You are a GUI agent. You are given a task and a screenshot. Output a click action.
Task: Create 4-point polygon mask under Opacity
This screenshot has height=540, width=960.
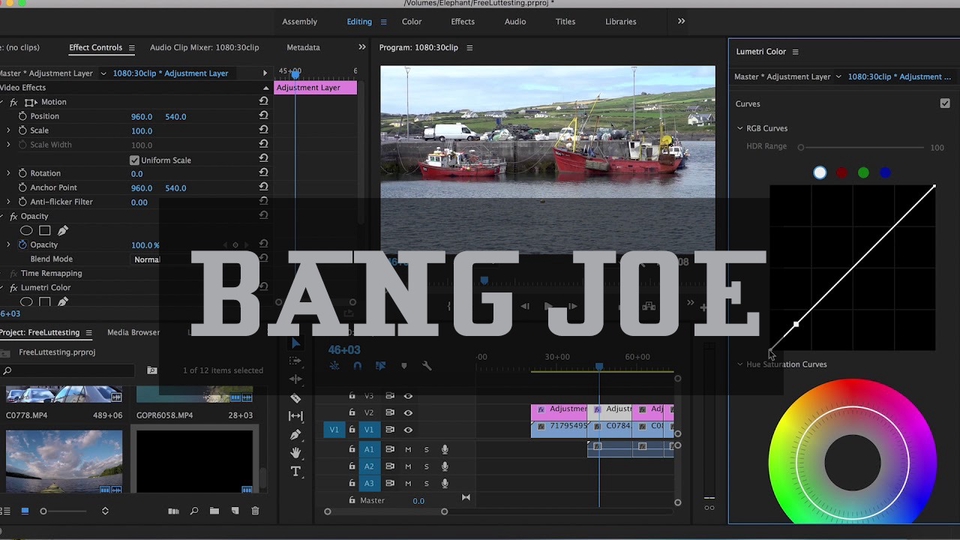point(45,230)
